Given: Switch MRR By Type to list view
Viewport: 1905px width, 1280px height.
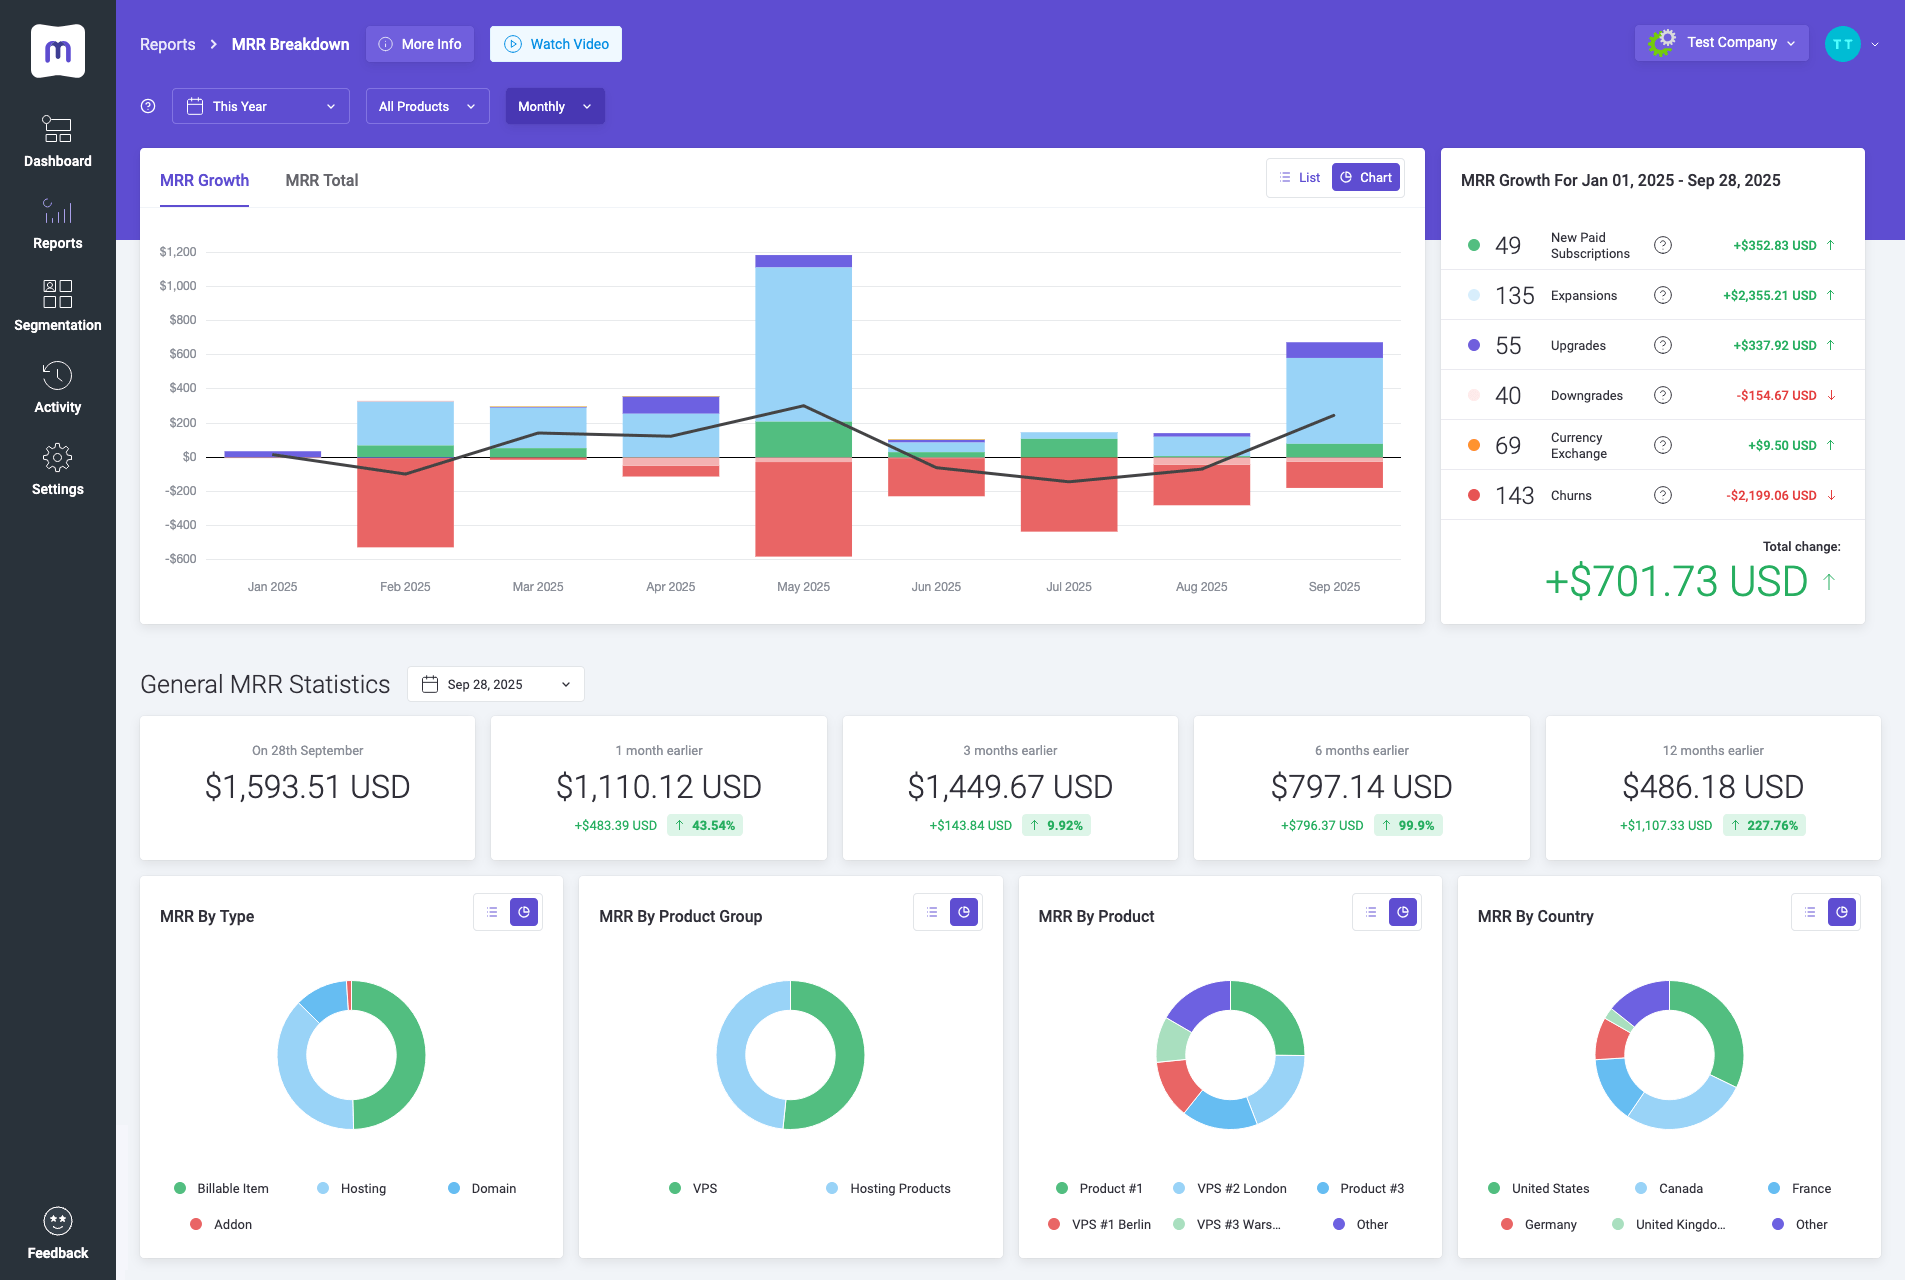Looking at the screenshot, I should (492, 912).
